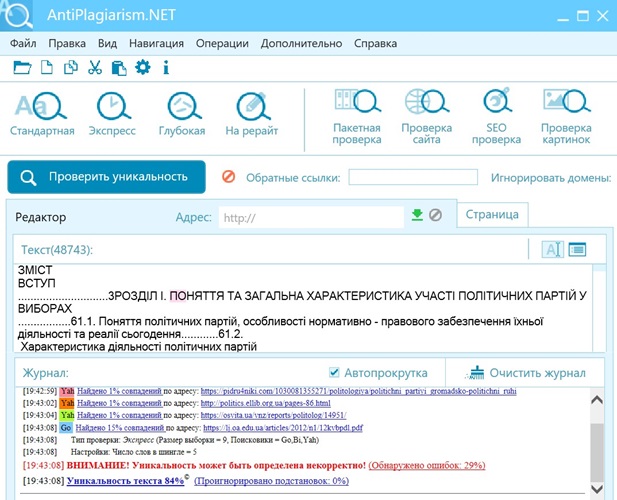Image resolution: width=617 pixels, height=500 pixels.
Task: Click the Игнорировать домены label
Action: coord(551,178)
